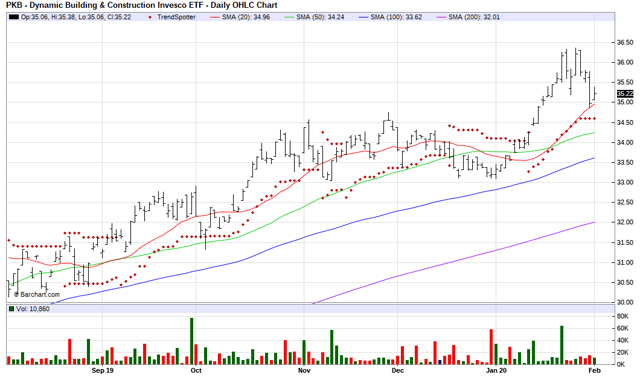Click the tall red volume bar before Jan 20
640x389 pixels.
[491, 347]
